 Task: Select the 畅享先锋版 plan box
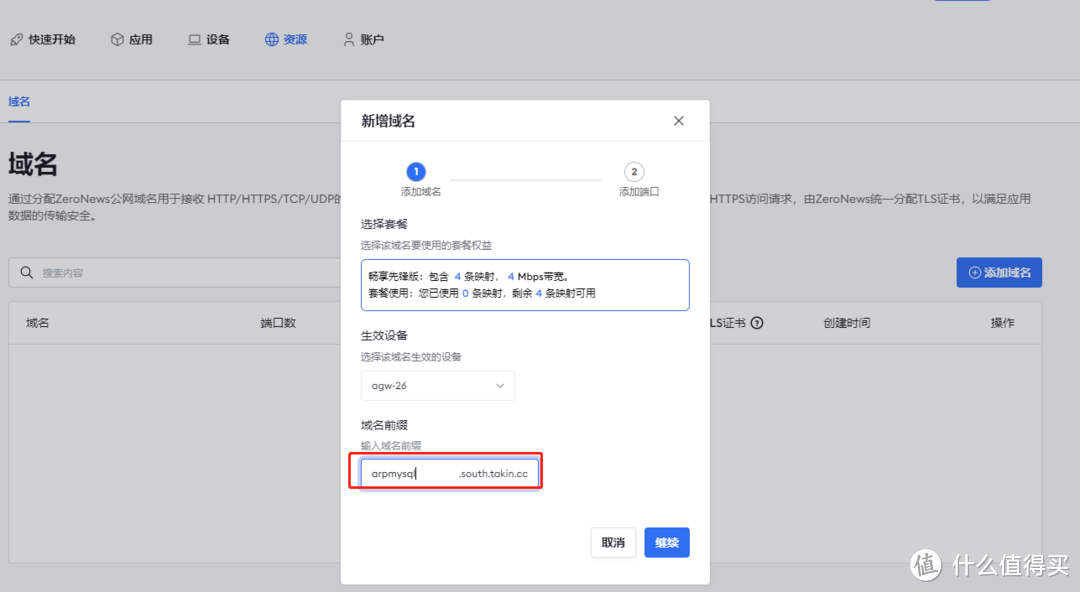(525, 285)
